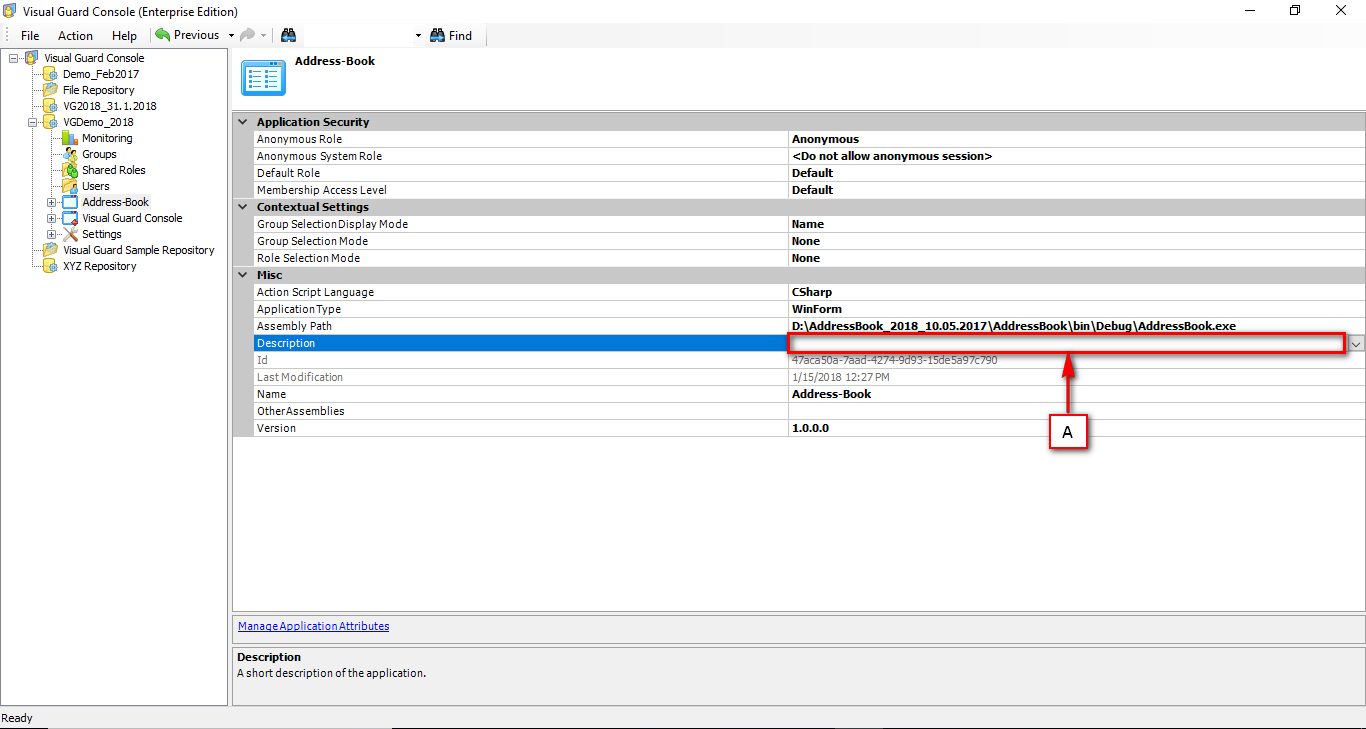Collapse the Visual Guard Console root node
1366x729 pixels.
(x=13, y=58)
